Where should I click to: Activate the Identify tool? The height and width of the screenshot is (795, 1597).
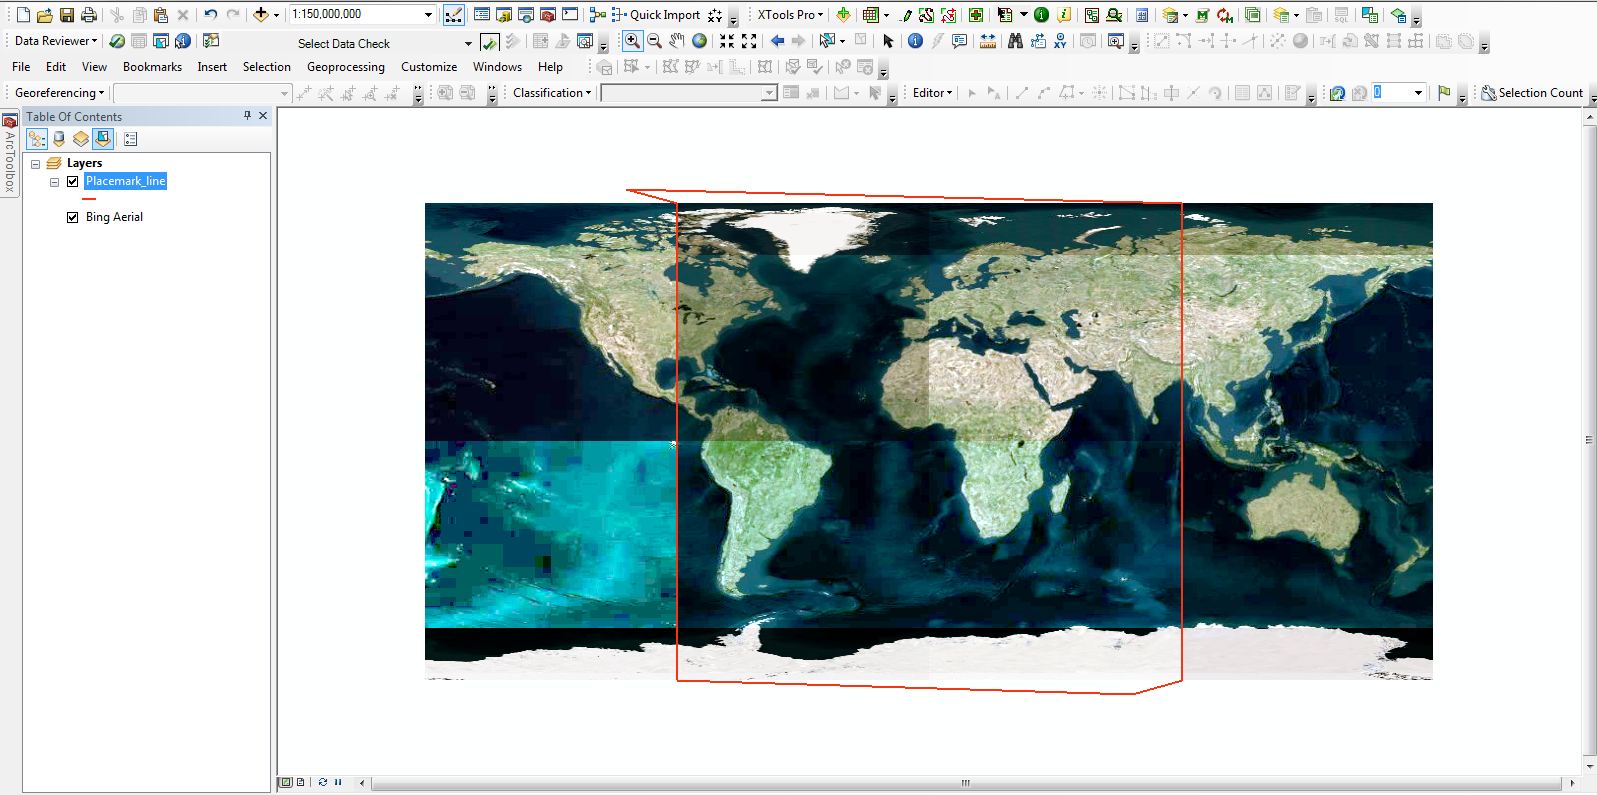click(x=915, y=41)
